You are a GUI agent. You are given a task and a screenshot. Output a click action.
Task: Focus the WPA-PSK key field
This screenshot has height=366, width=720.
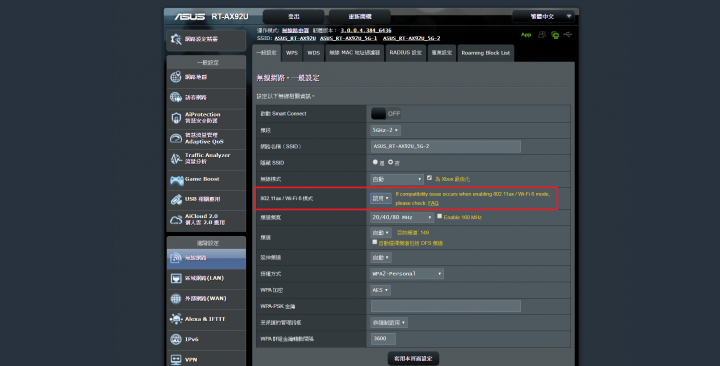[445, 306]
